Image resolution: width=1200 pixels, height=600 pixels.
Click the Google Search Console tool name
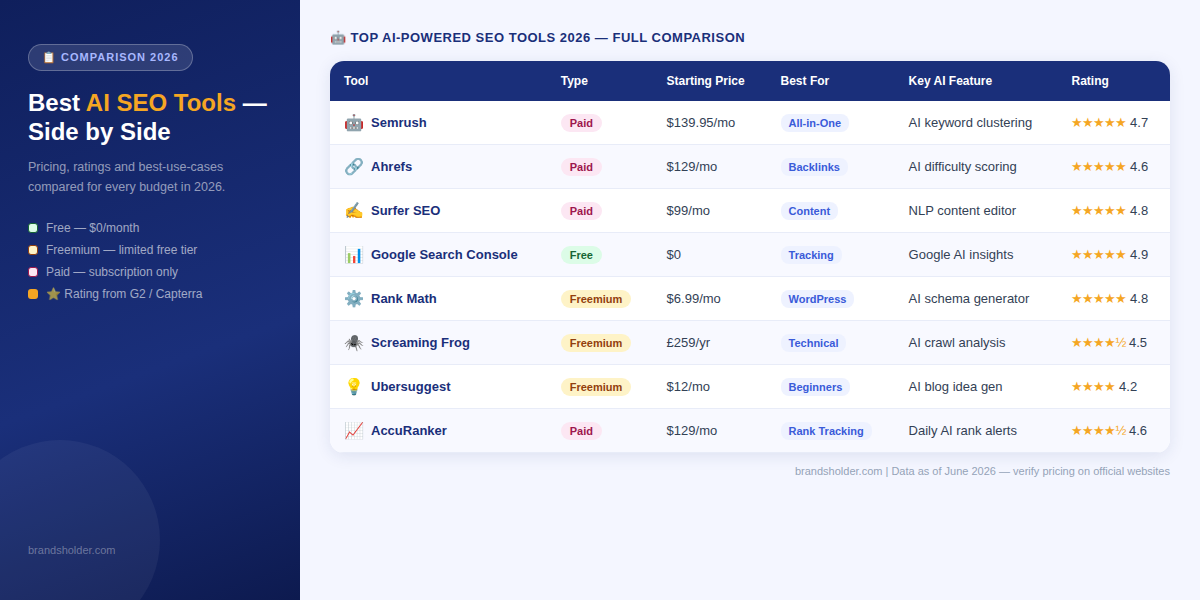(444, 255)
